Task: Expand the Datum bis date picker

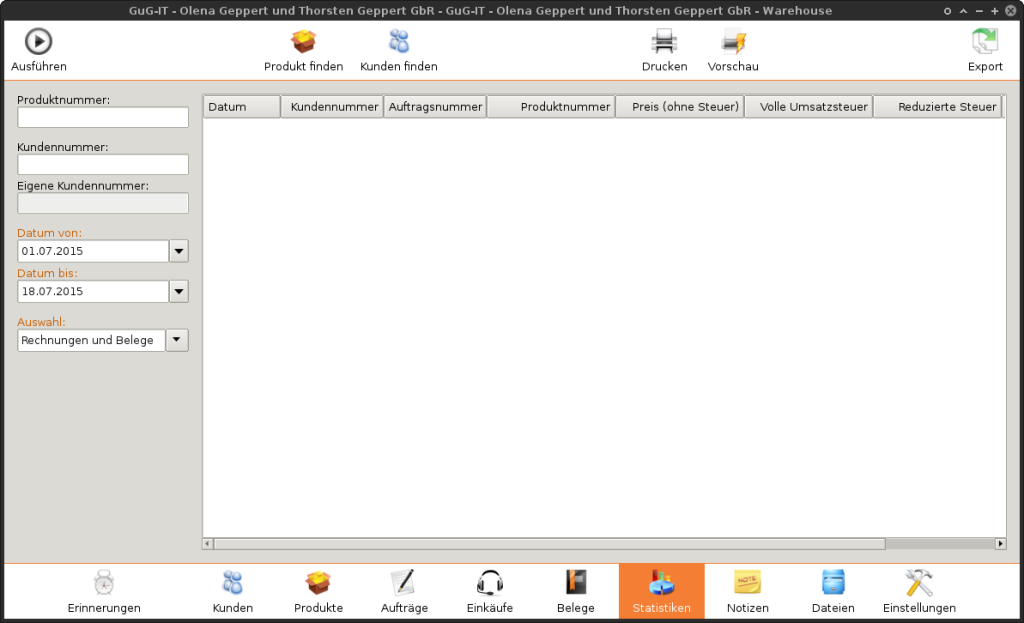Action: click(x=178, y=291)
